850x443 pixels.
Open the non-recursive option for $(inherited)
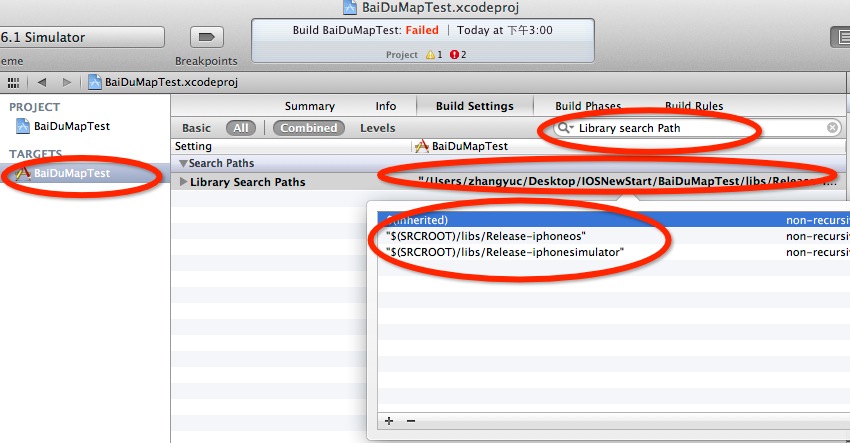[817, 220]
